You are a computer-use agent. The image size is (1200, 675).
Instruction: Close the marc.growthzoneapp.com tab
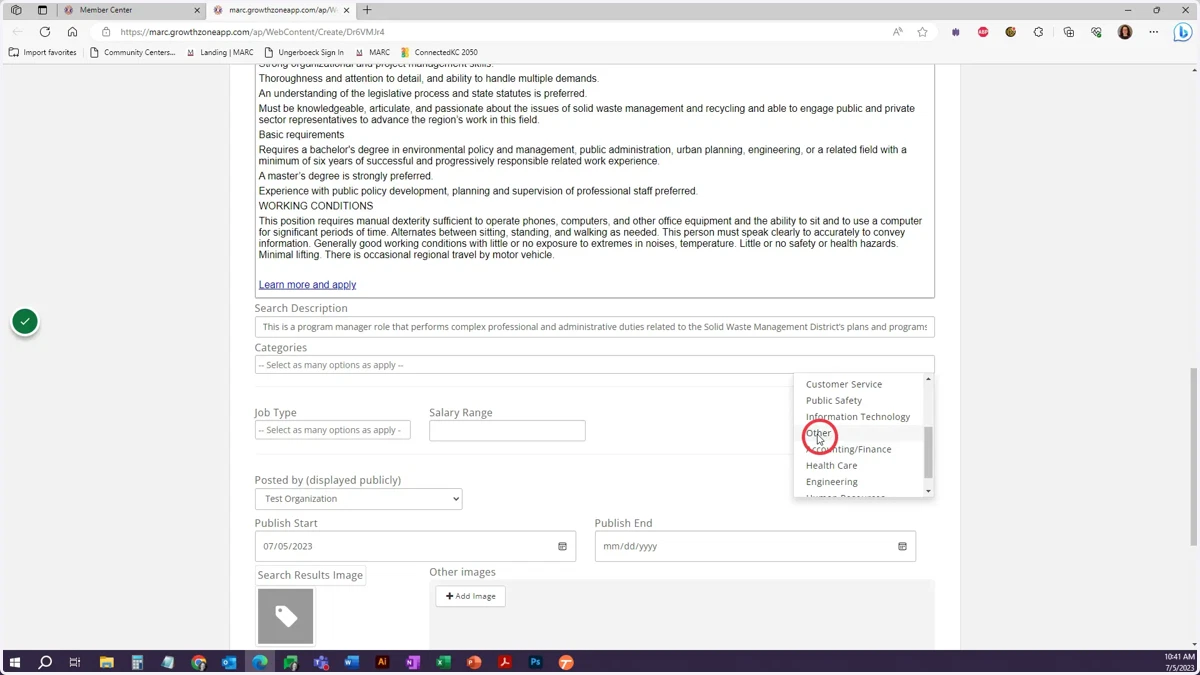click(346, 10)
